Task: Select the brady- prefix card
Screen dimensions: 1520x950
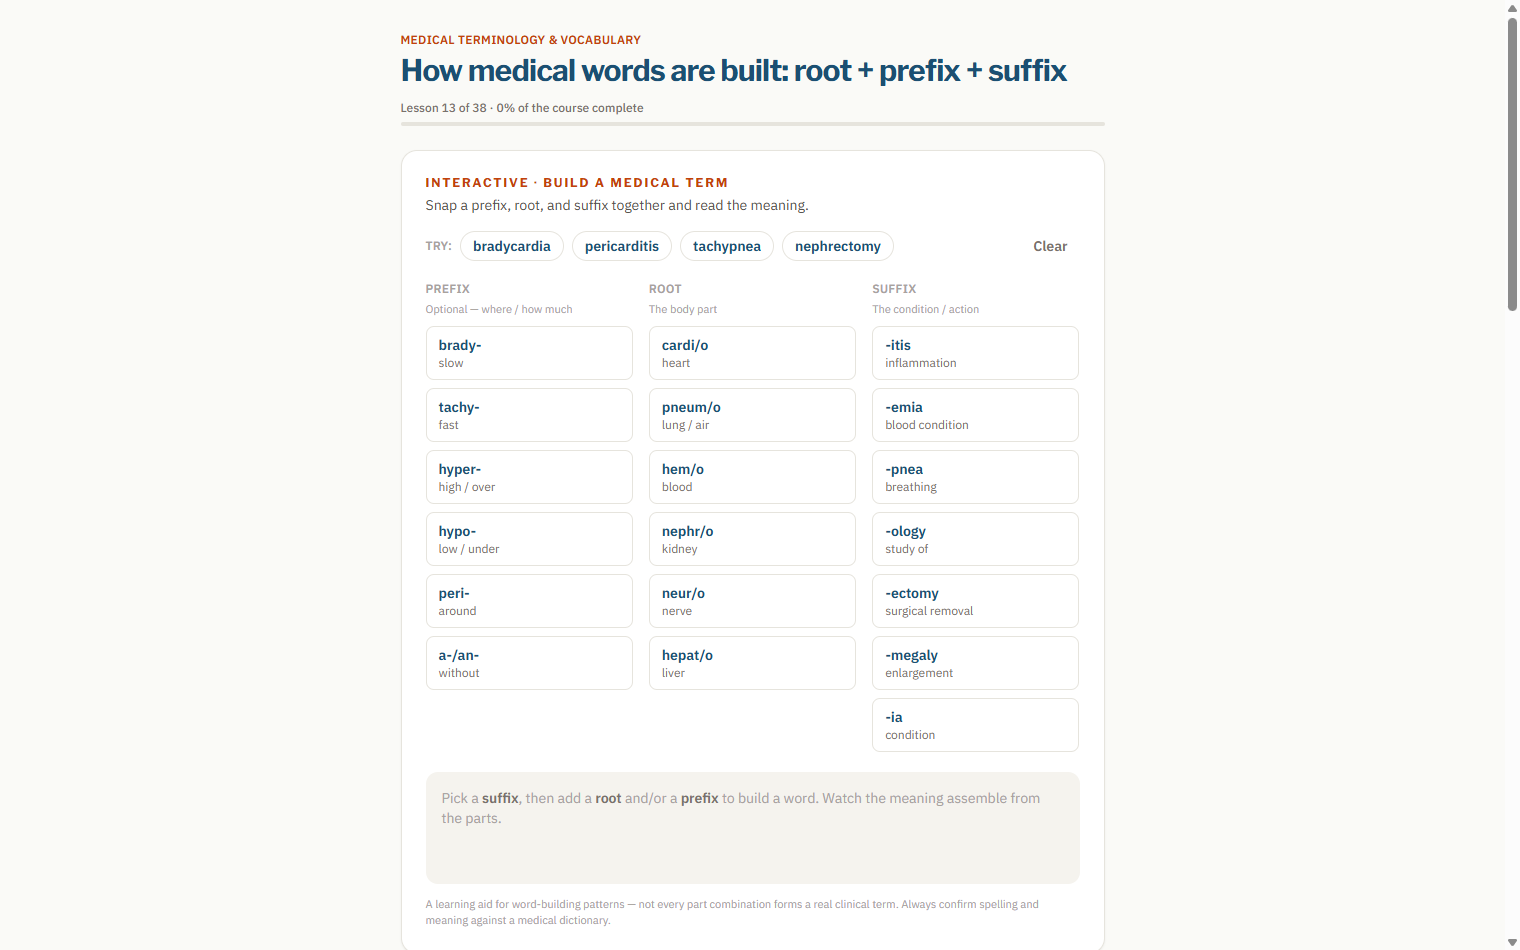Action: click(529, 353)
